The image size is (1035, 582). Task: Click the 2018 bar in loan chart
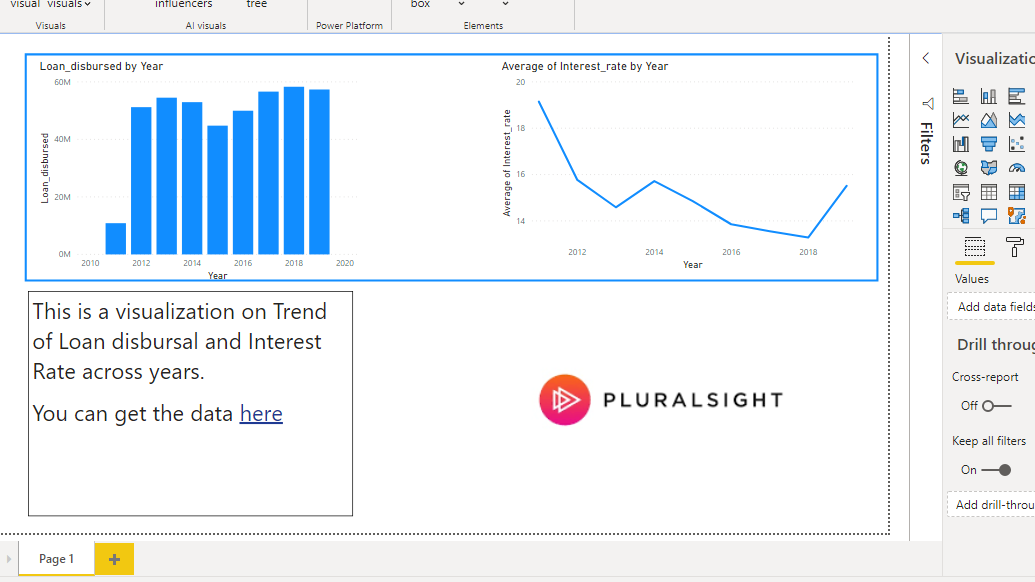click(294, 170)
